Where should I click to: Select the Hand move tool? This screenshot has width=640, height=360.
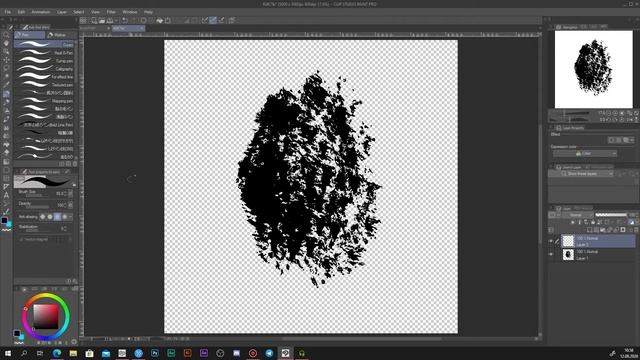[6, 43]
